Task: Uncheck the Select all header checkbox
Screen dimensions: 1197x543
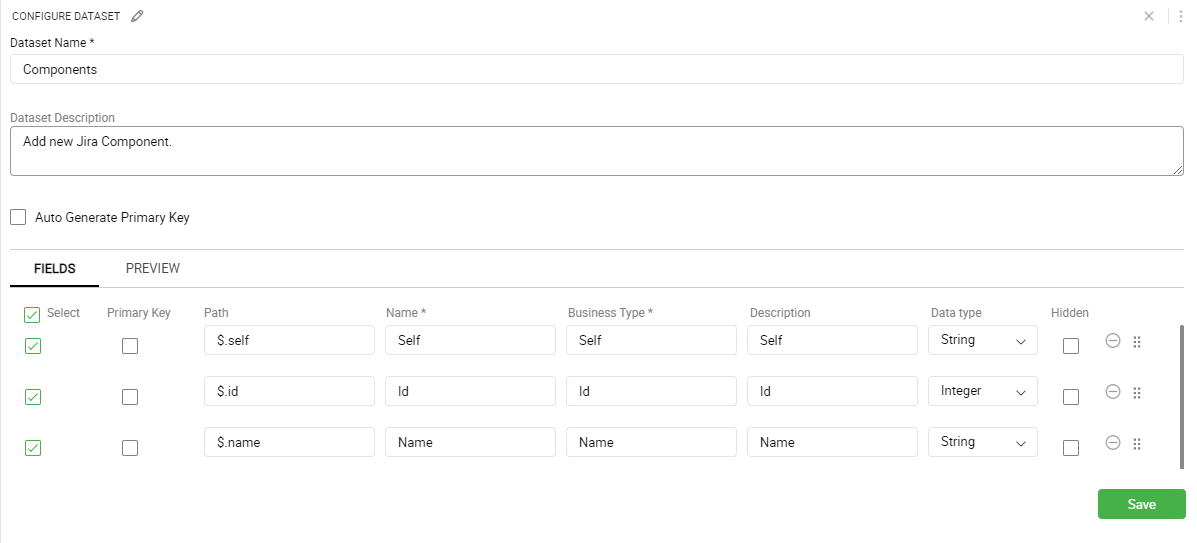Action: pos(32,315)
